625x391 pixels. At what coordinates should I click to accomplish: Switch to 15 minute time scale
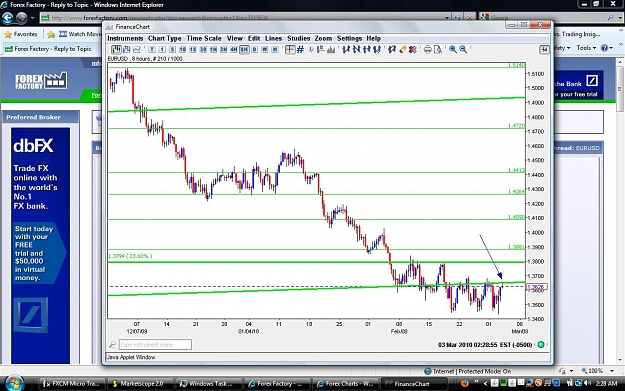pyautogui.click(x=193, y=49)
